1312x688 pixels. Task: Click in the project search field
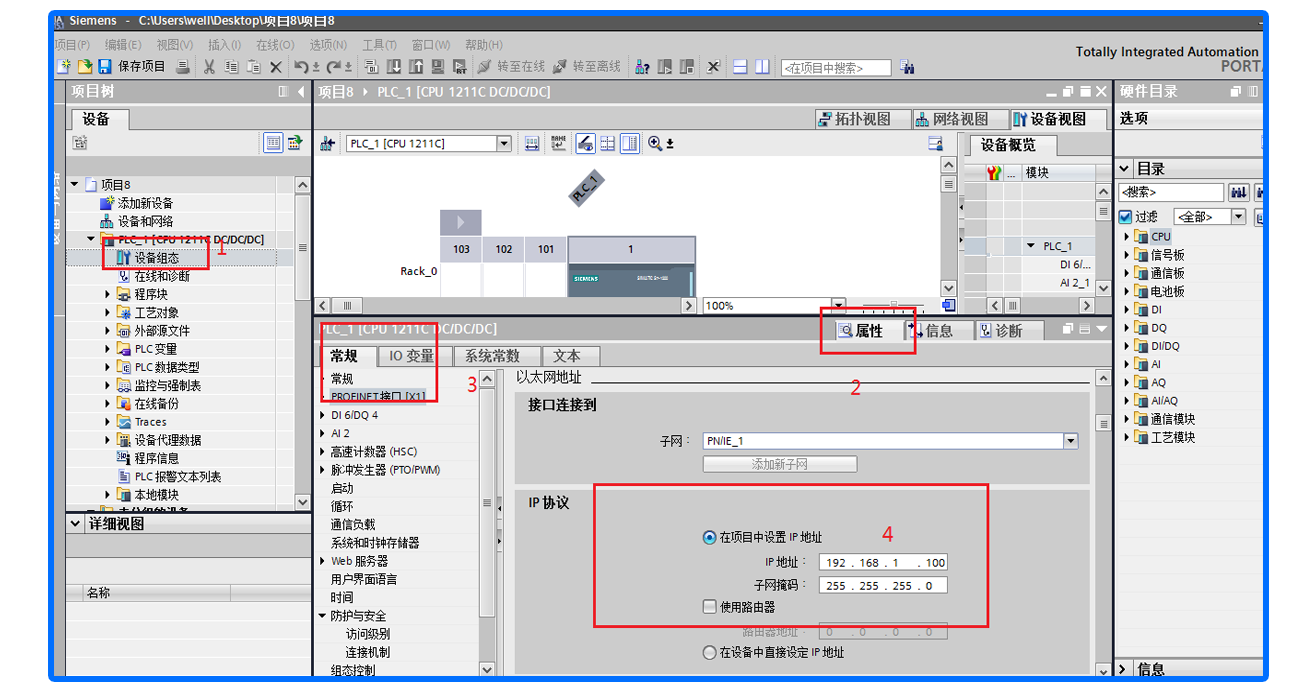tap(836, 68)
